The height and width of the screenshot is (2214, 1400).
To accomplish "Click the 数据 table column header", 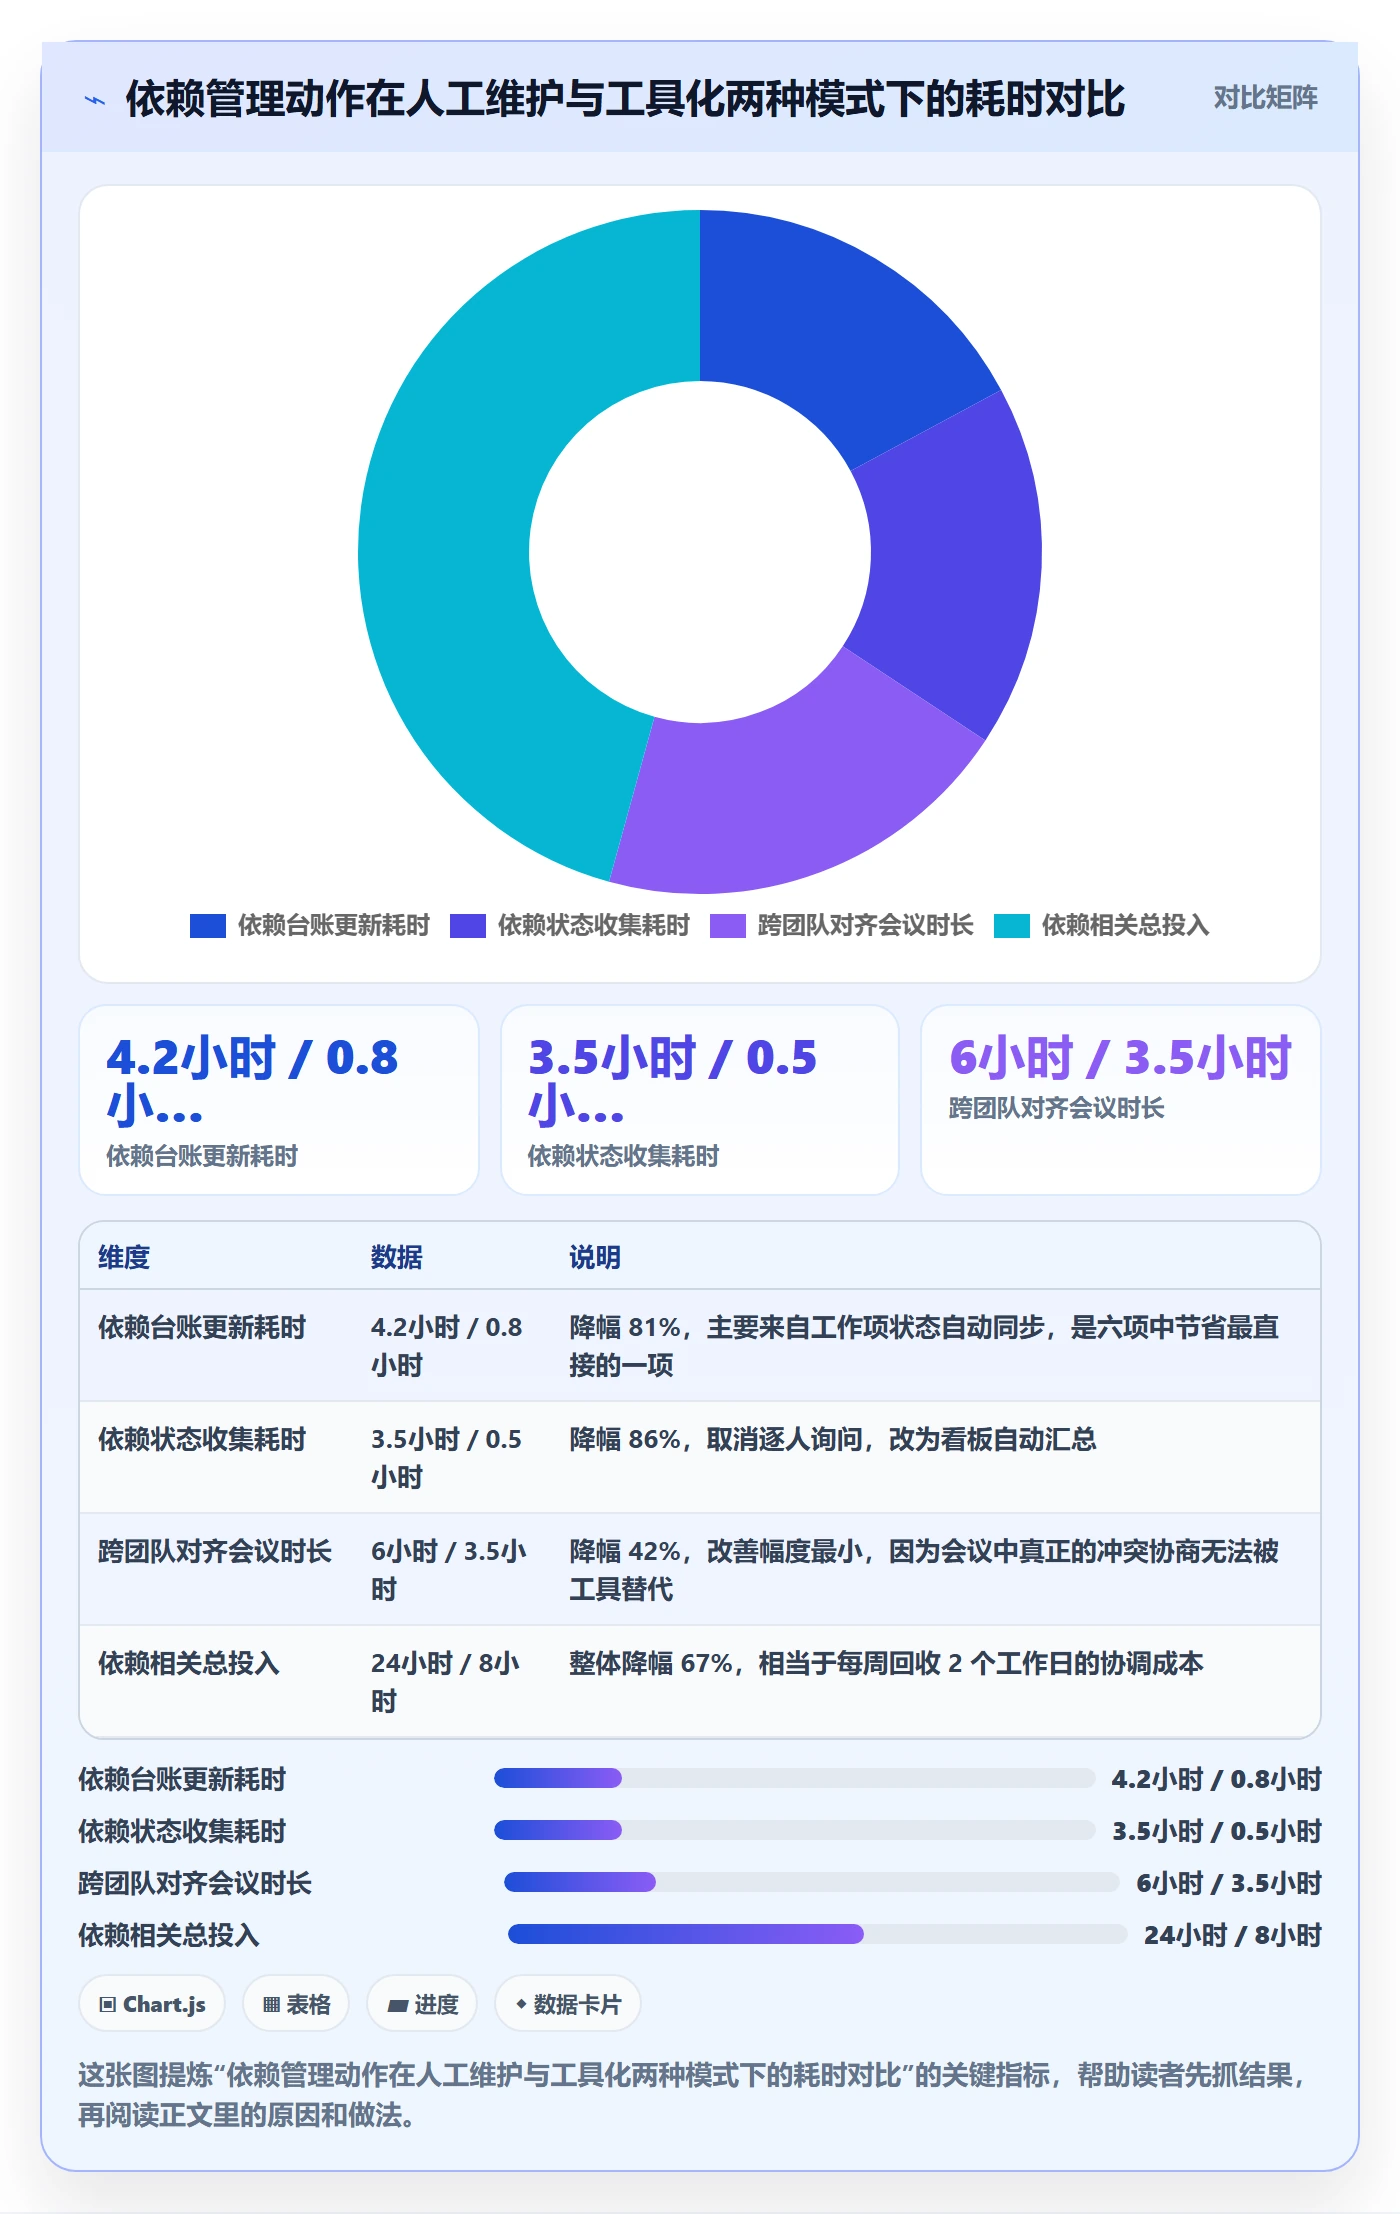I will (397, 1257).
